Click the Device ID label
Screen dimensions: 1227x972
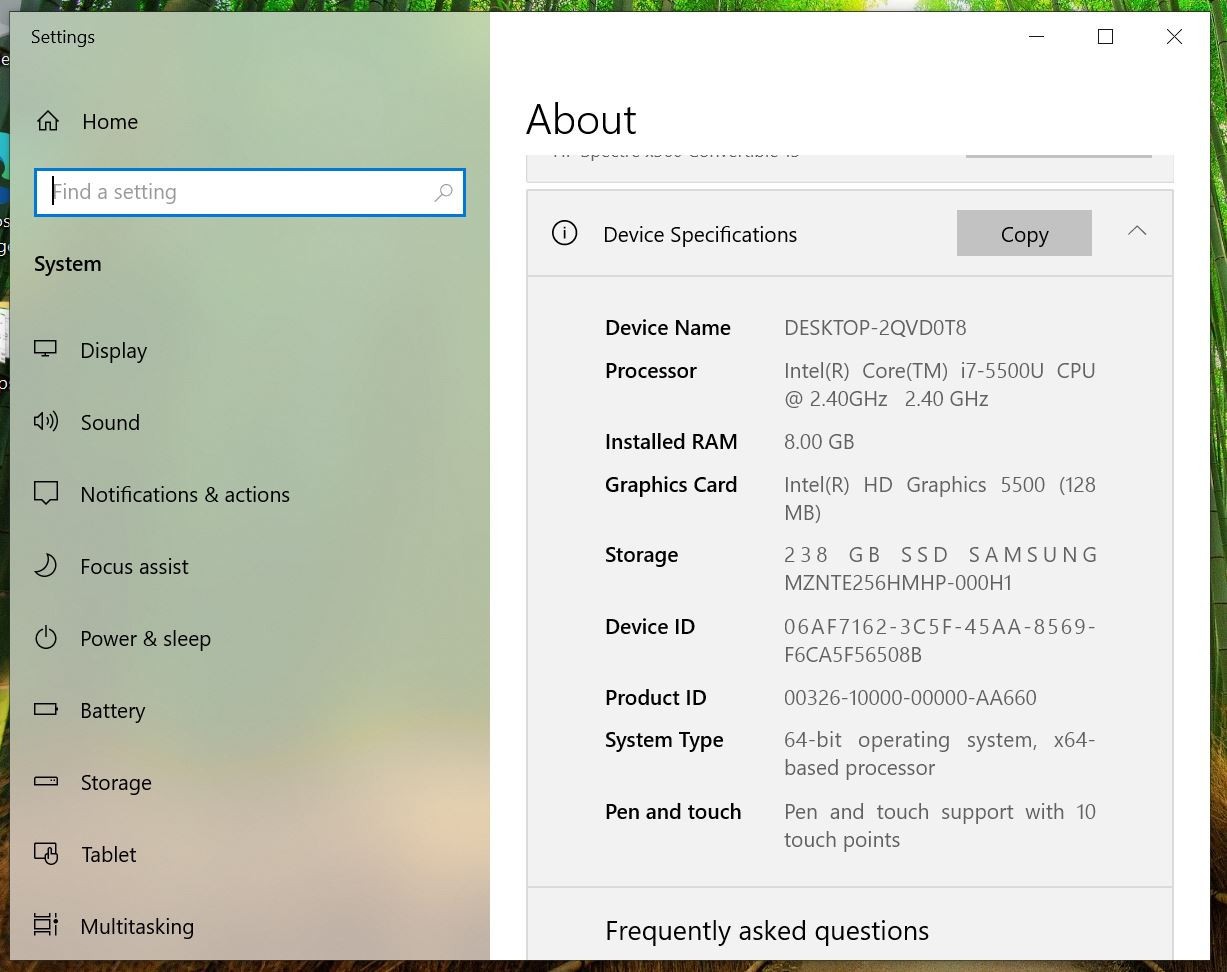pyautogui.click(x=650, y=626)
